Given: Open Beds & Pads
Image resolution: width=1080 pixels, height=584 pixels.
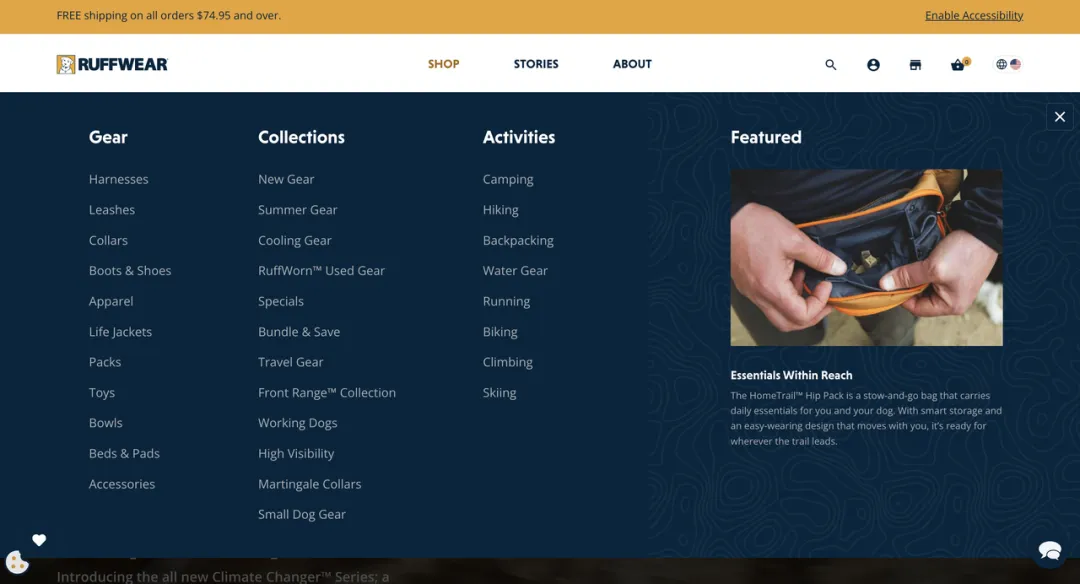Looking at the screenshot, I should [124, 453].
